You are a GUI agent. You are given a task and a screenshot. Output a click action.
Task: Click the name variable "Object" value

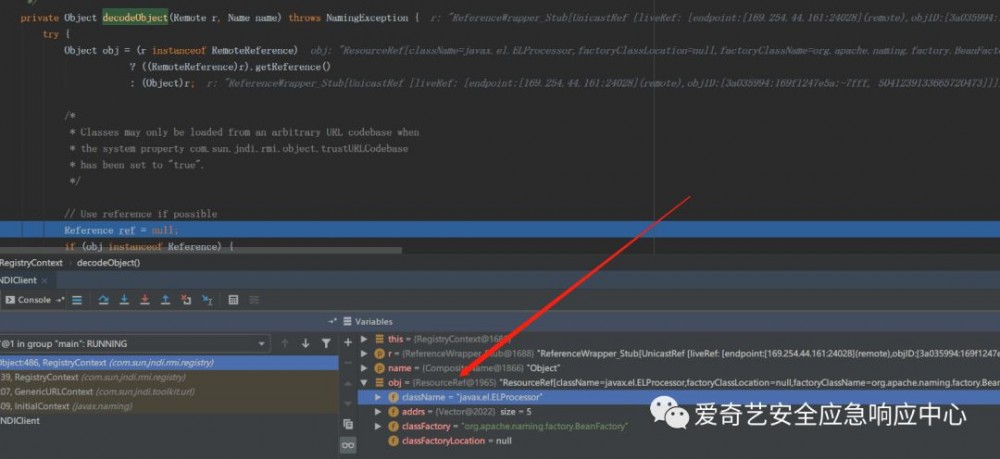pos(543,368)
